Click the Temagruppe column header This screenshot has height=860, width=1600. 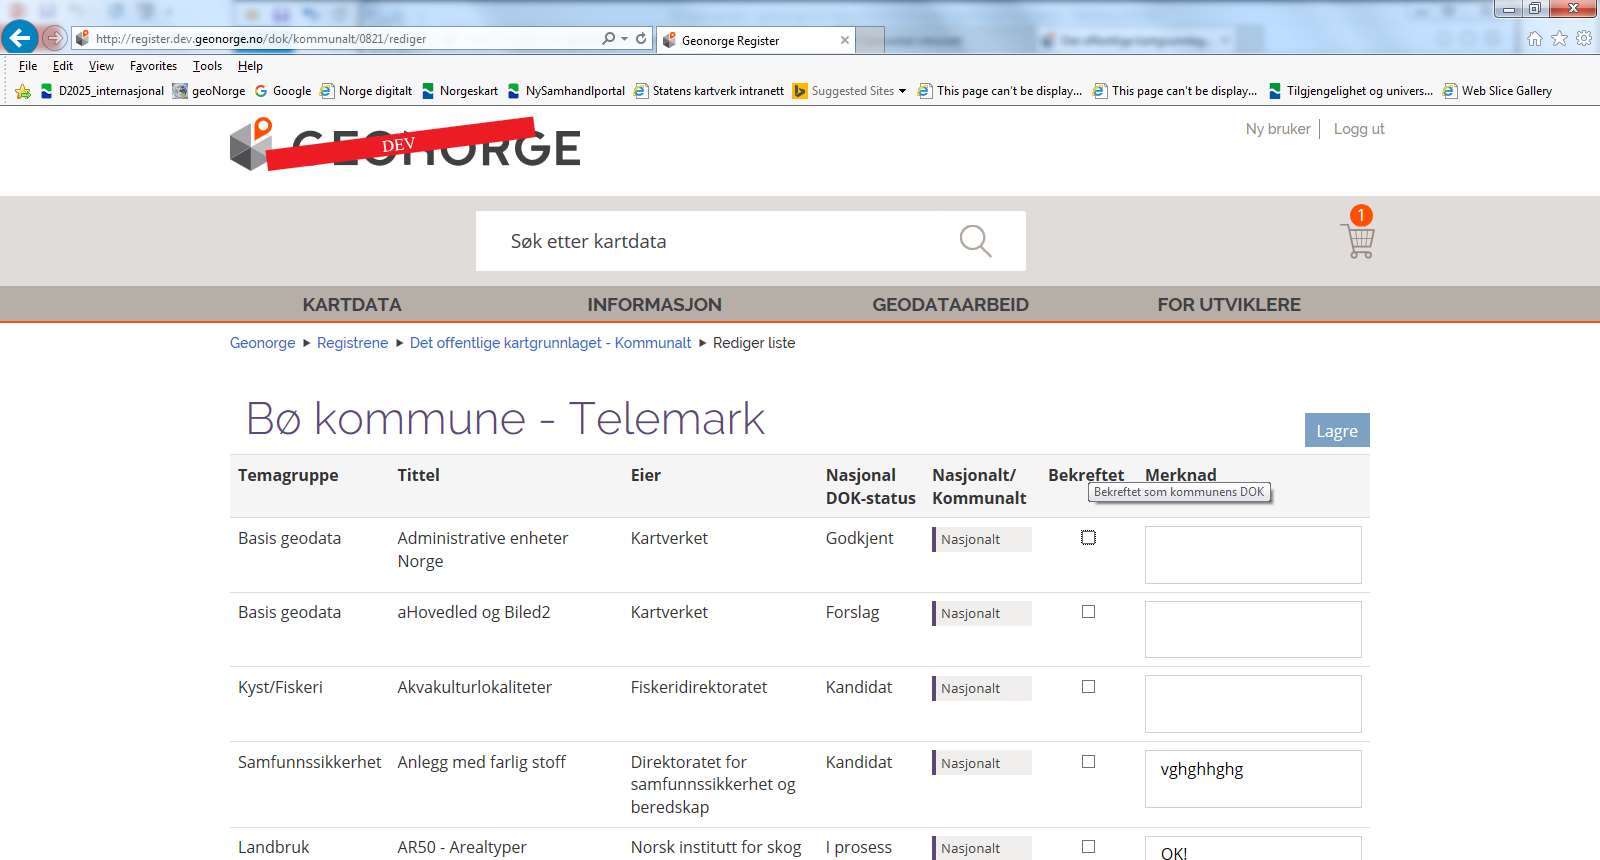[x=288, y=475]
